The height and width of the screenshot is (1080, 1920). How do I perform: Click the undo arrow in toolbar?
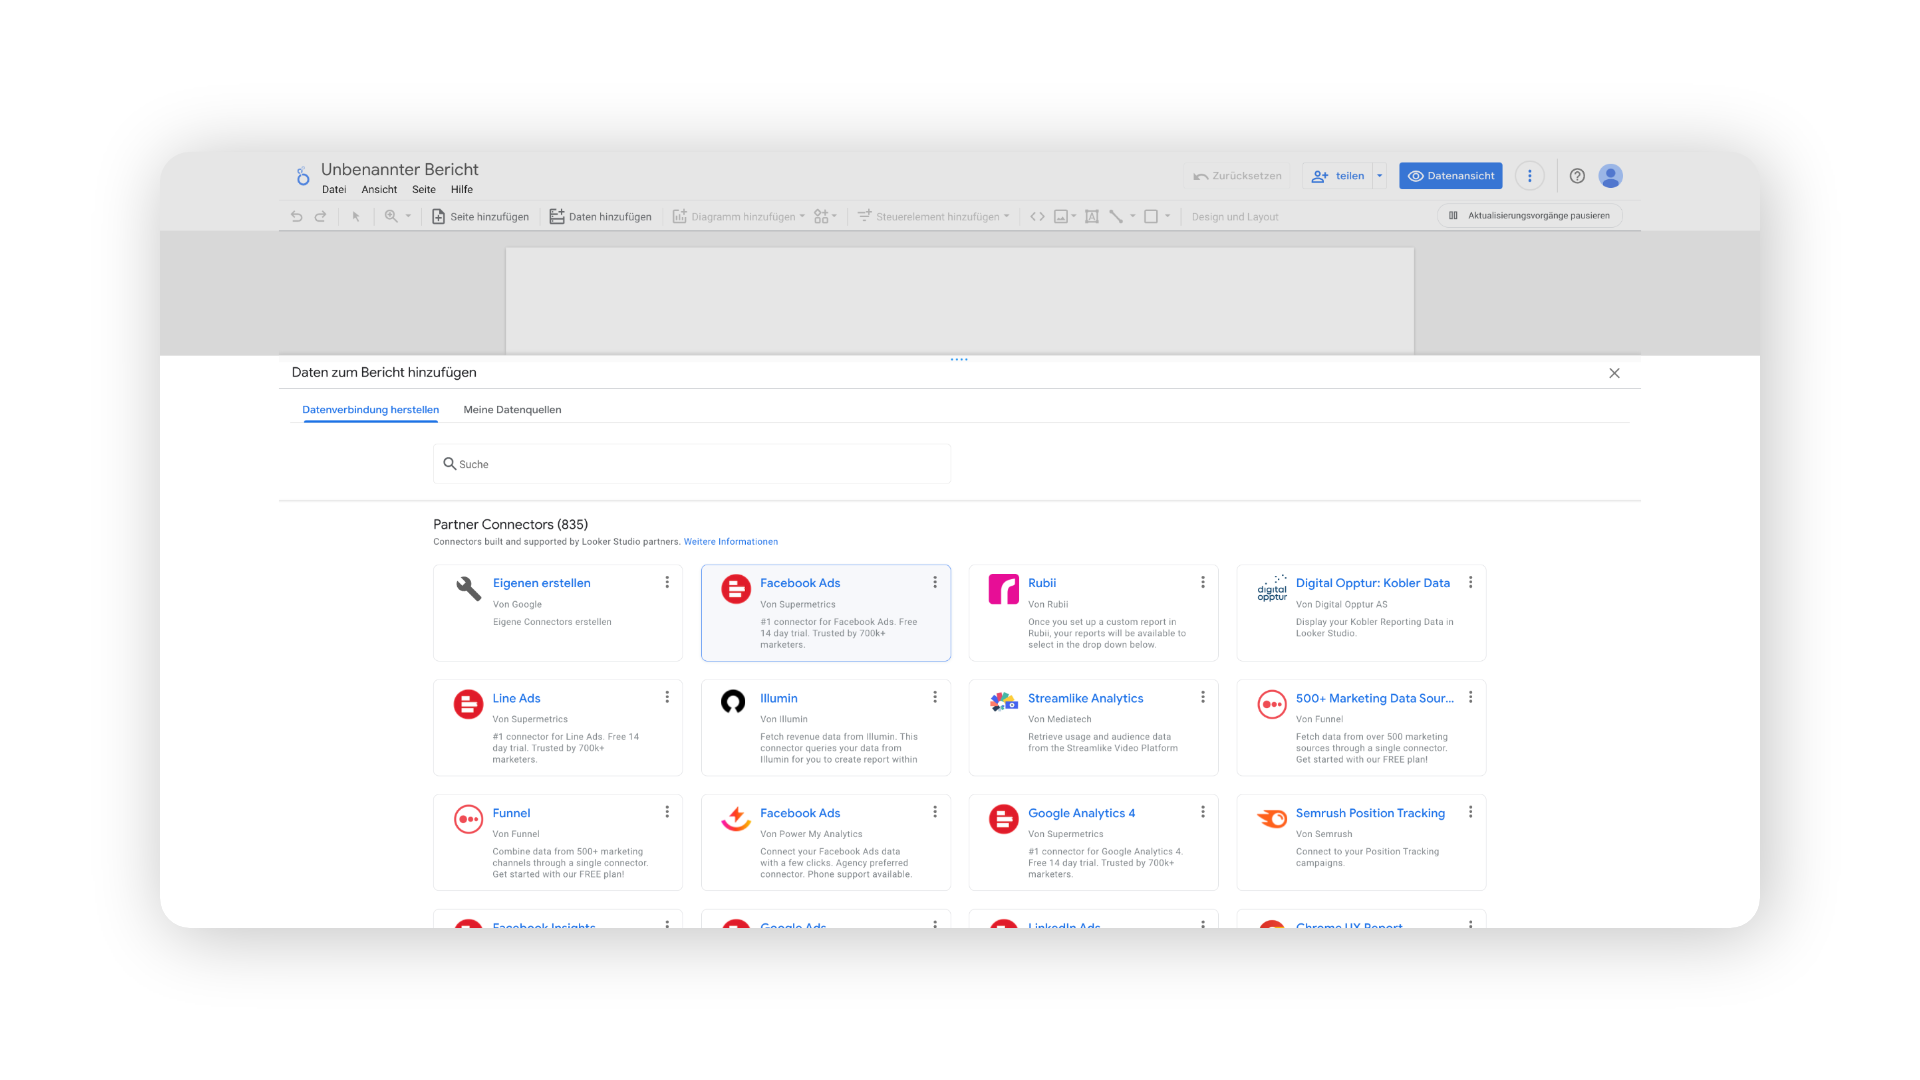[296, 216]
